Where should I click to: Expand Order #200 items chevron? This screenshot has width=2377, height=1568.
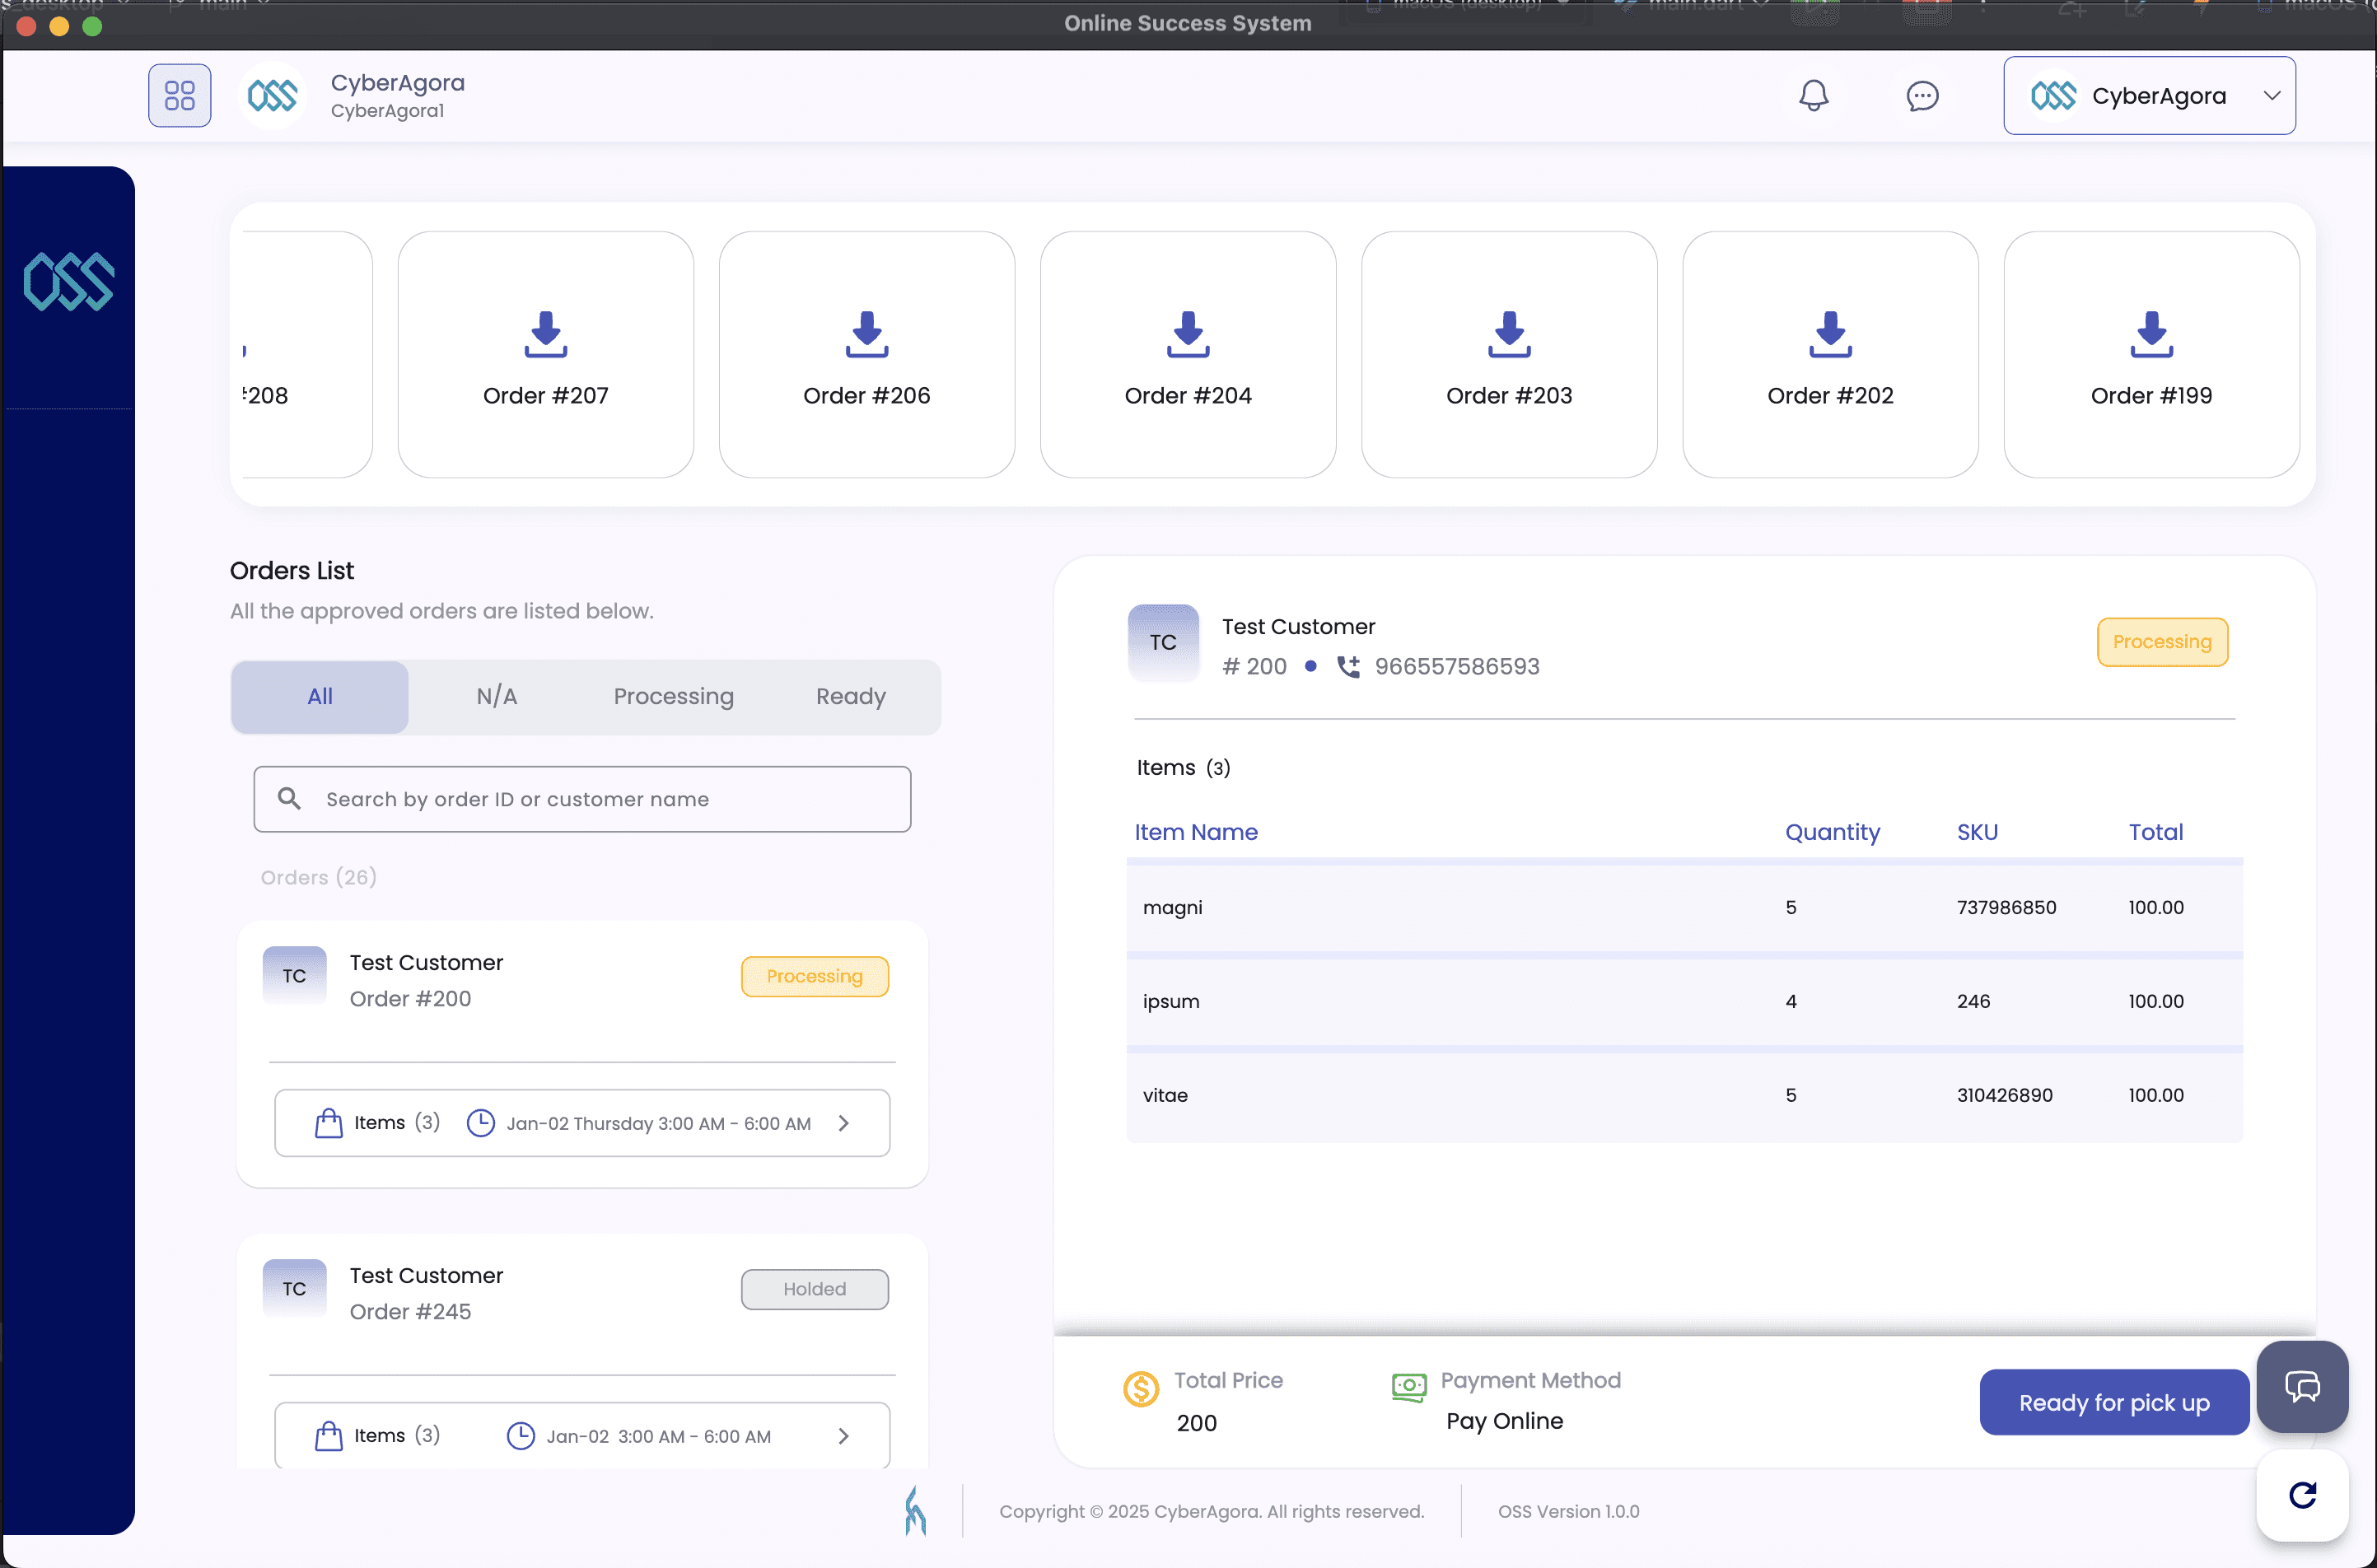(843, 1123)
